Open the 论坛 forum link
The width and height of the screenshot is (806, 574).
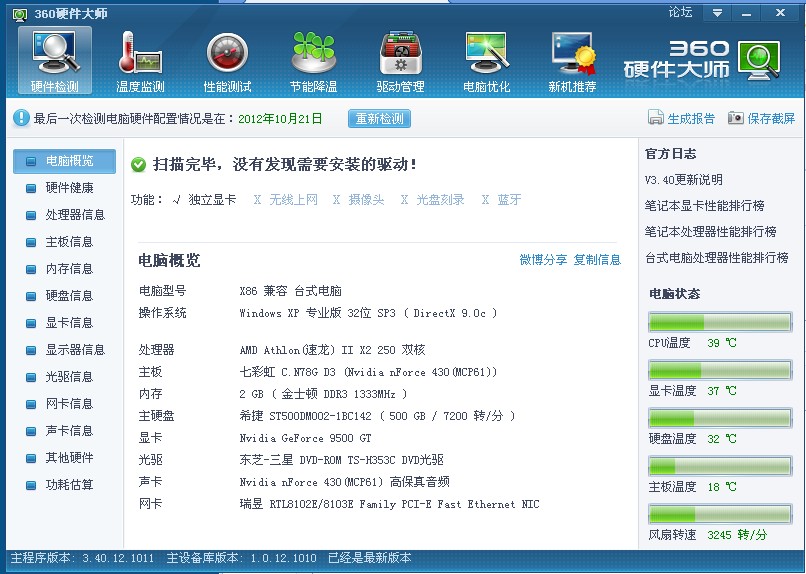pos(680,12)
